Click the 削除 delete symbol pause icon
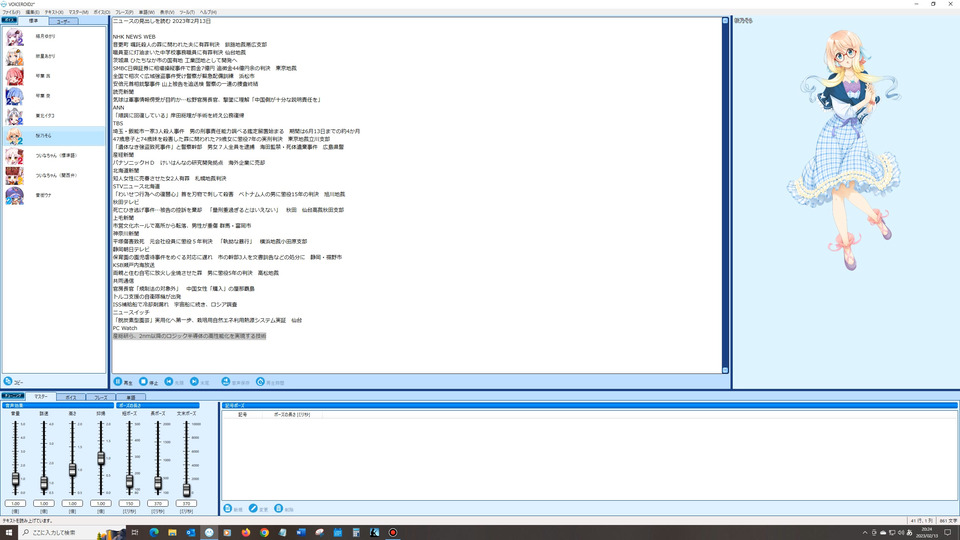Screen dimensions: 960x540 coord(279,509)
